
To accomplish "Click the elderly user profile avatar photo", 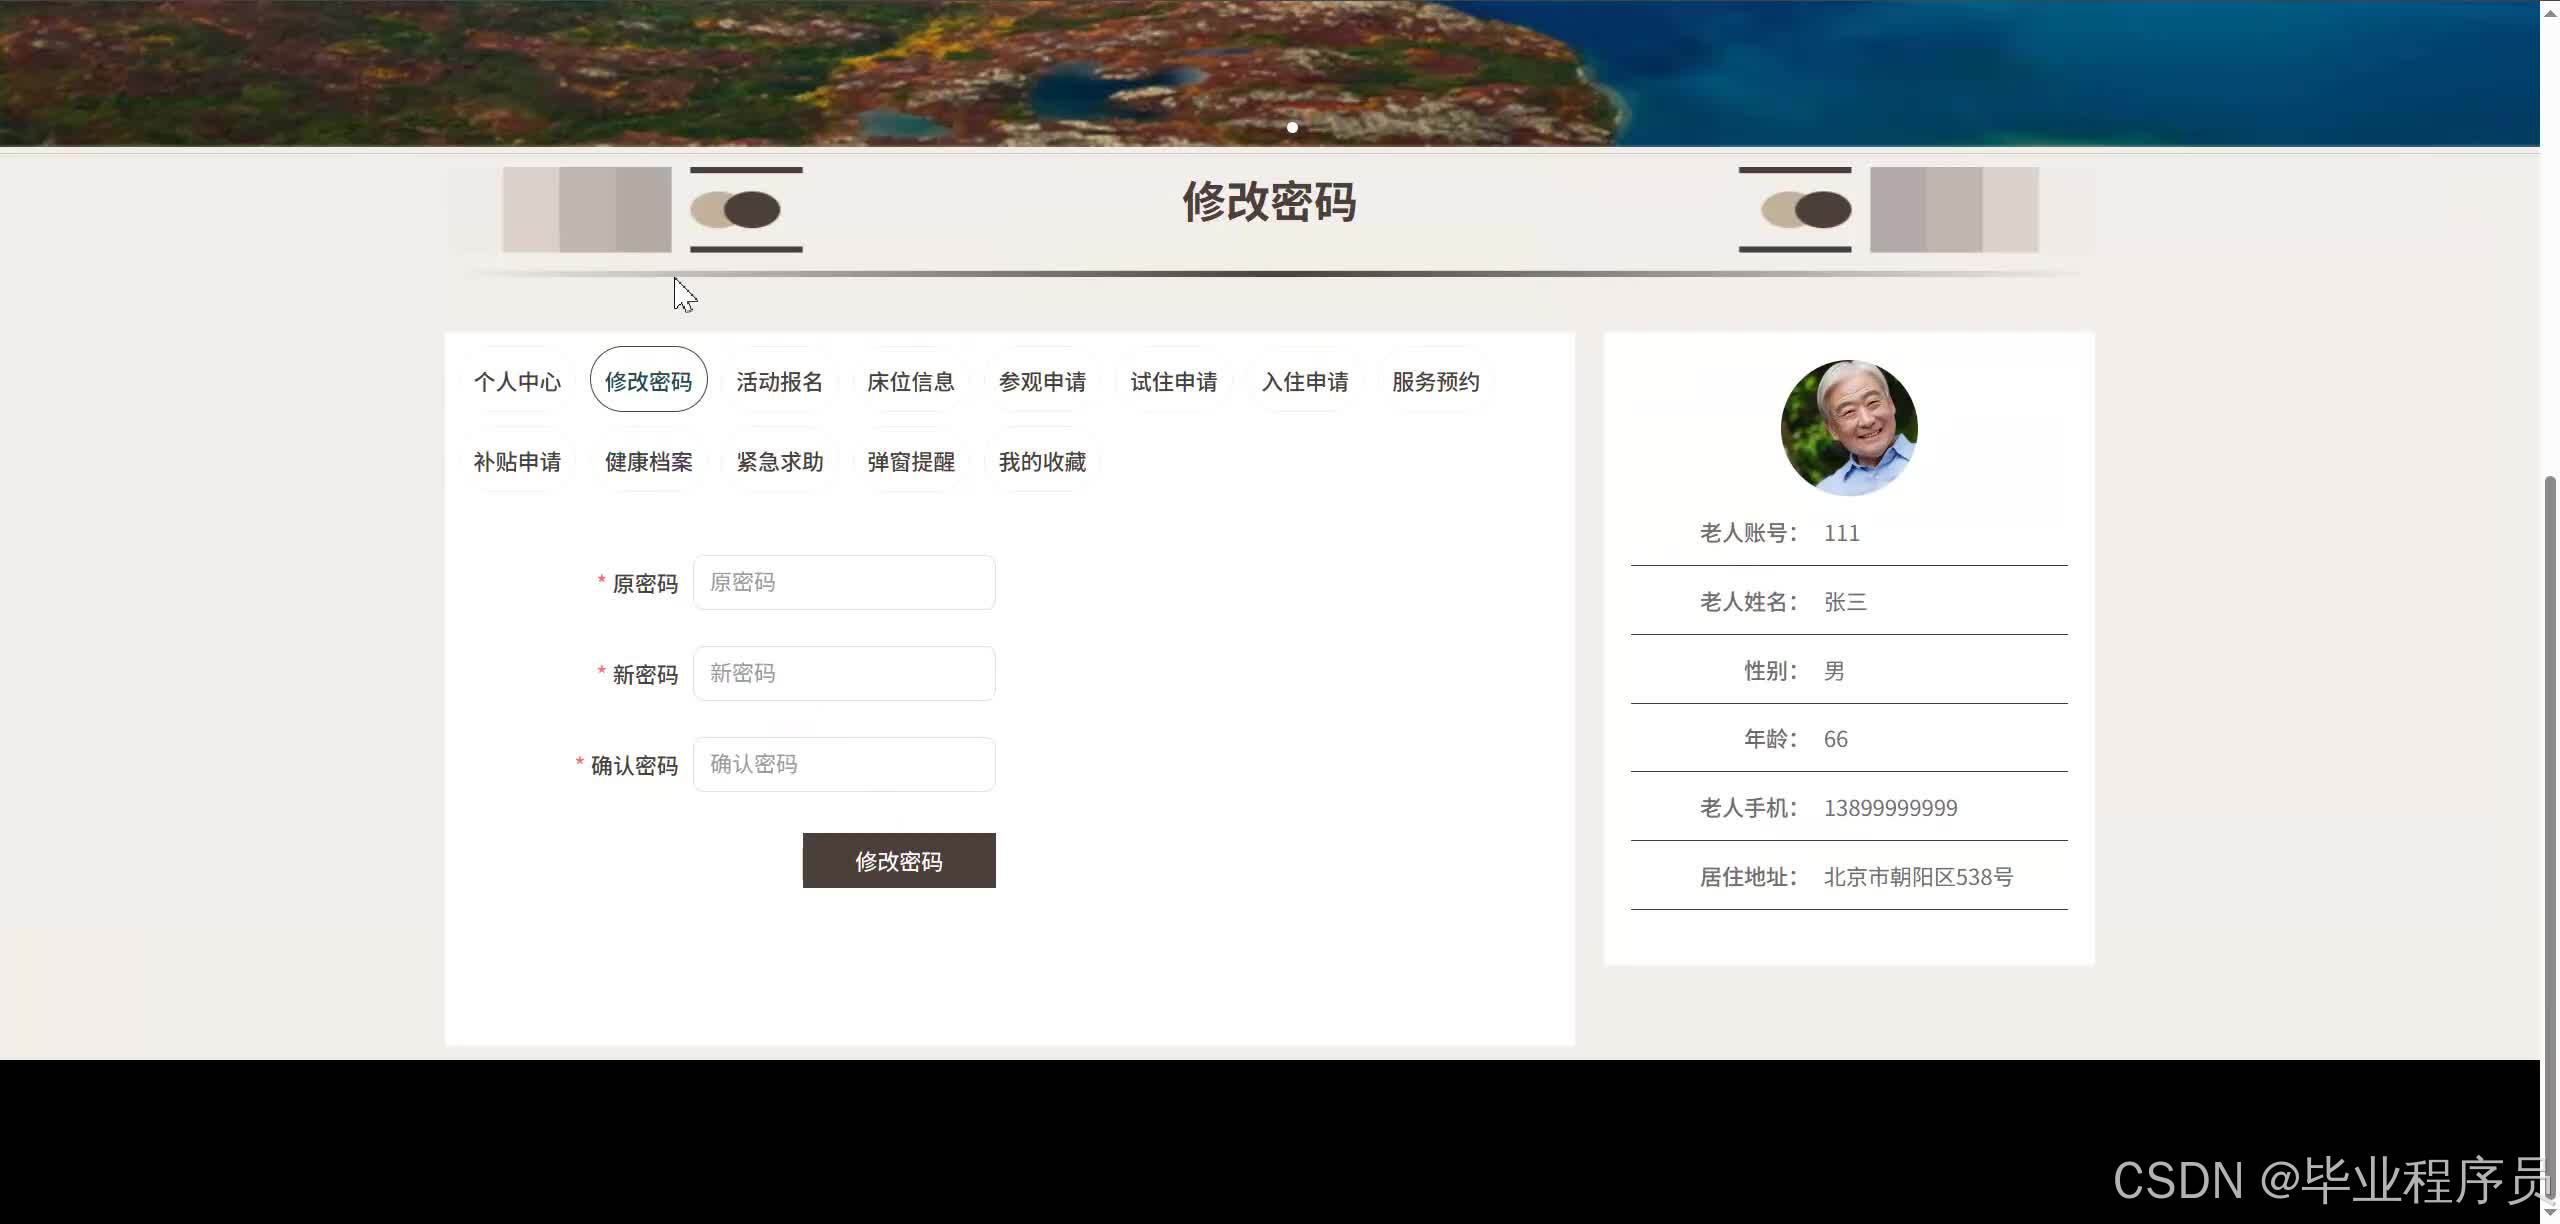I will tap(1848, 428).
